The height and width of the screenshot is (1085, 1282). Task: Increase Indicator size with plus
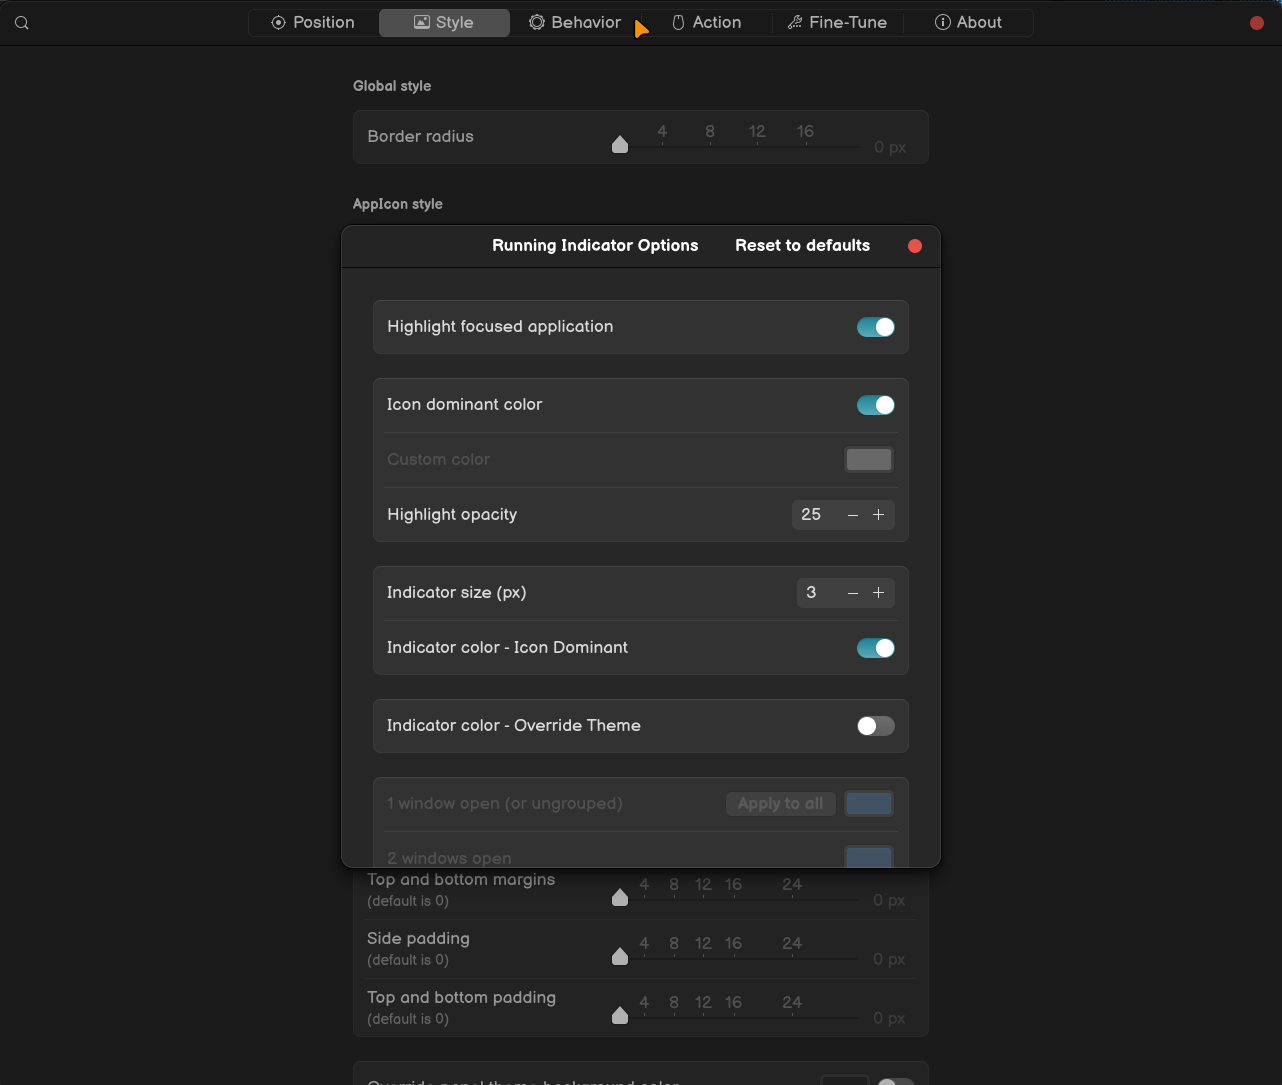[879, 593]
